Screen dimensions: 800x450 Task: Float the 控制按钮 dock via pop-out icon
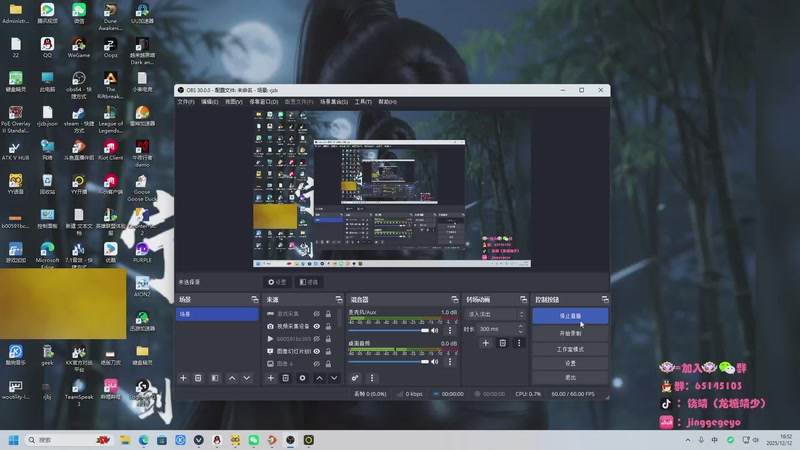click(x=605, y=299)
